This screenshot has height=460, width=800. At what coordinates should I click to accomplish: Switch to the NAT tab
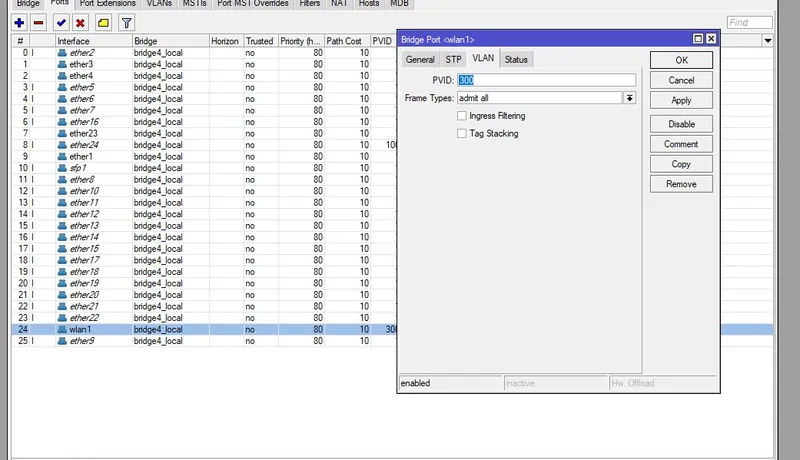(339, 4)
